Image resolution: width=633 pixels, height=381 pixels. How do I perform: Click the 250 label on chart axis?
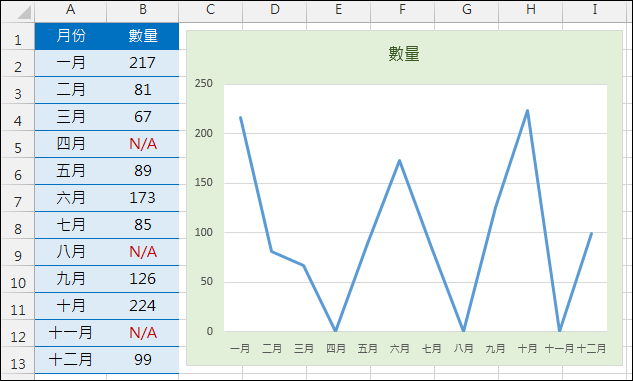pyautogui.click(x=203, y=84)
